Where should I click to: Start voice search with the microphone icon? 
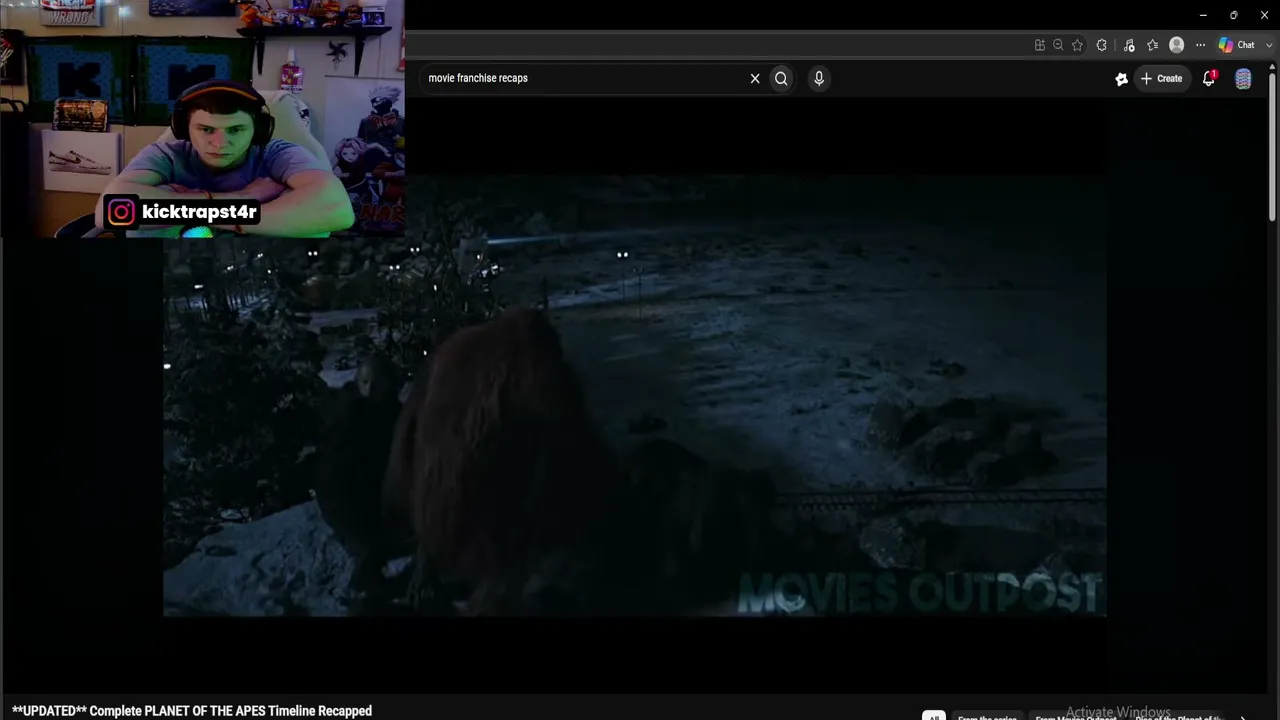pyautogui.click(x=819, y=78)
